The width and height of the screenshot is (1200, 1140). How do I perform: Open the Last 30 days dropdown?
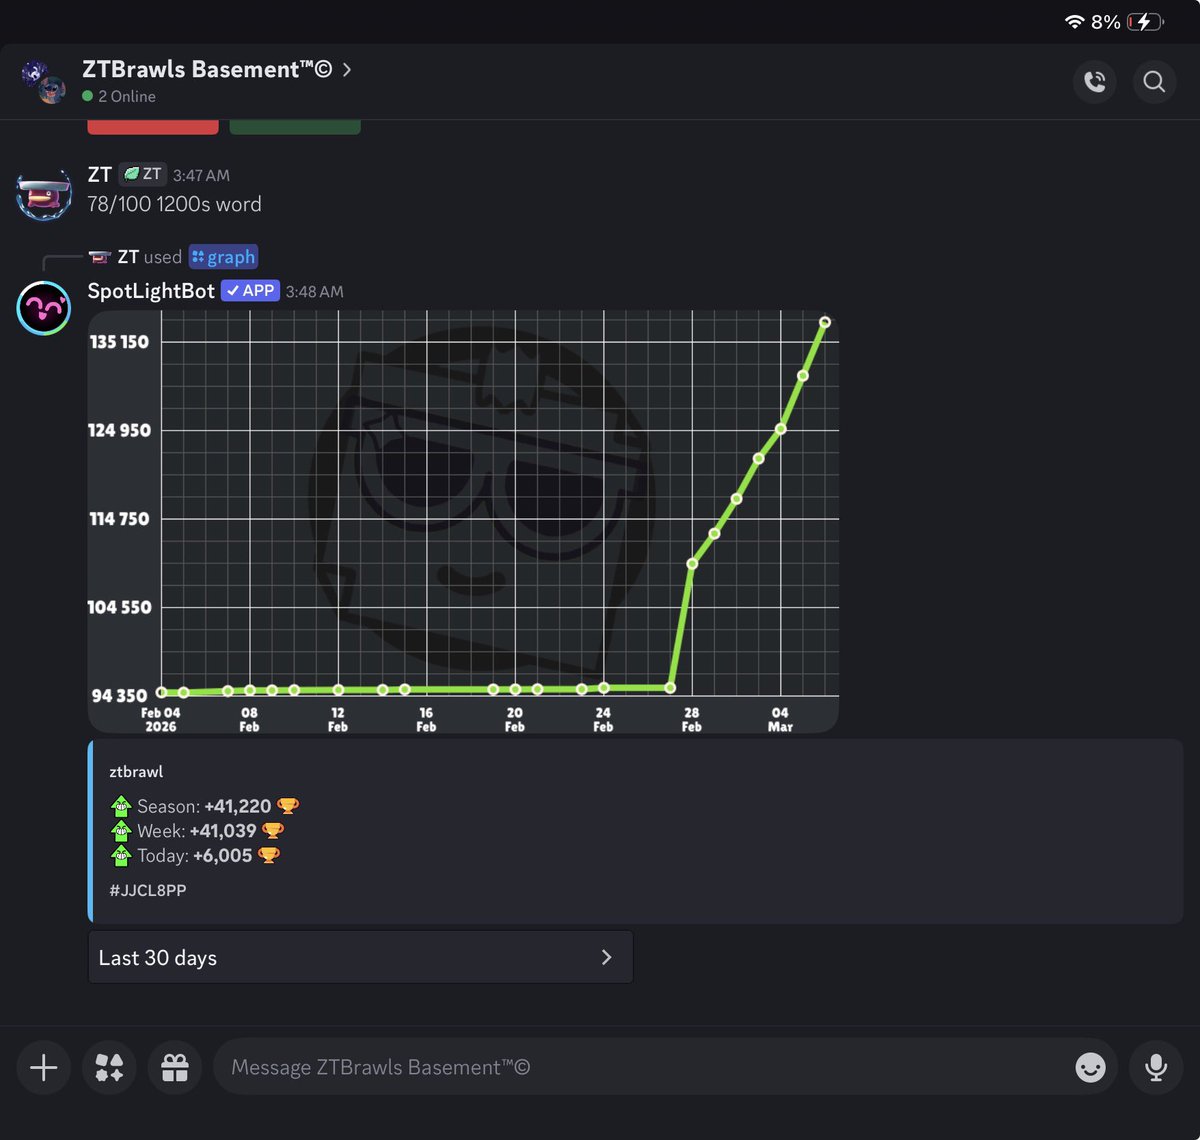(x=360, y=957)
